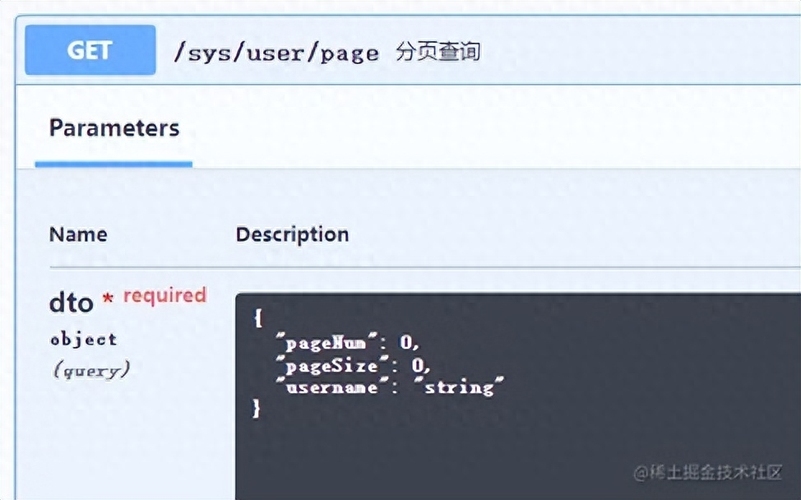This screenshot has height=500, width=801.
Task: Click the object type label under dto
Action: tap(83, 340)
